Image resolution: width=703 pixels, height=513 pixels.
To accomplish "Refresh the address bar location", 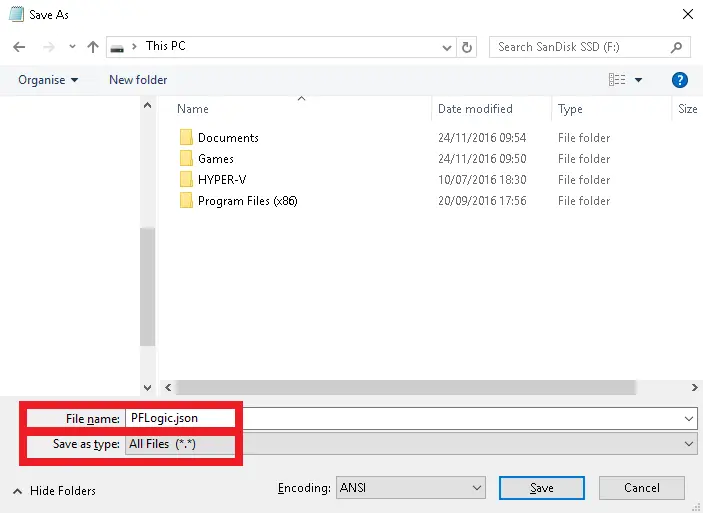I will (x=467, y=47).
